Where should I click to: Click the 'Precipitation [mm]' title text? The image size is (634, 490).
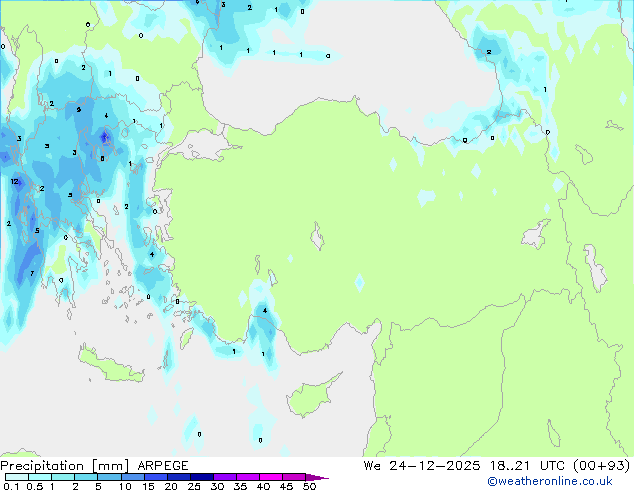65,466
